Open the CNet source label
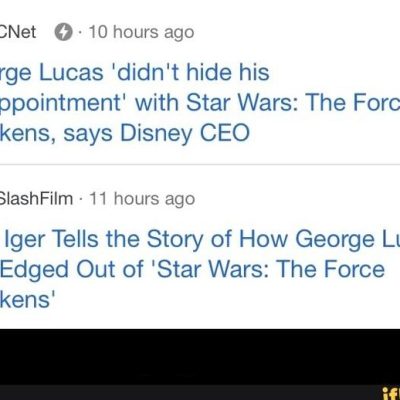This screenshot has height=400, width=400. pyautogui.click(x=18, y=32)
